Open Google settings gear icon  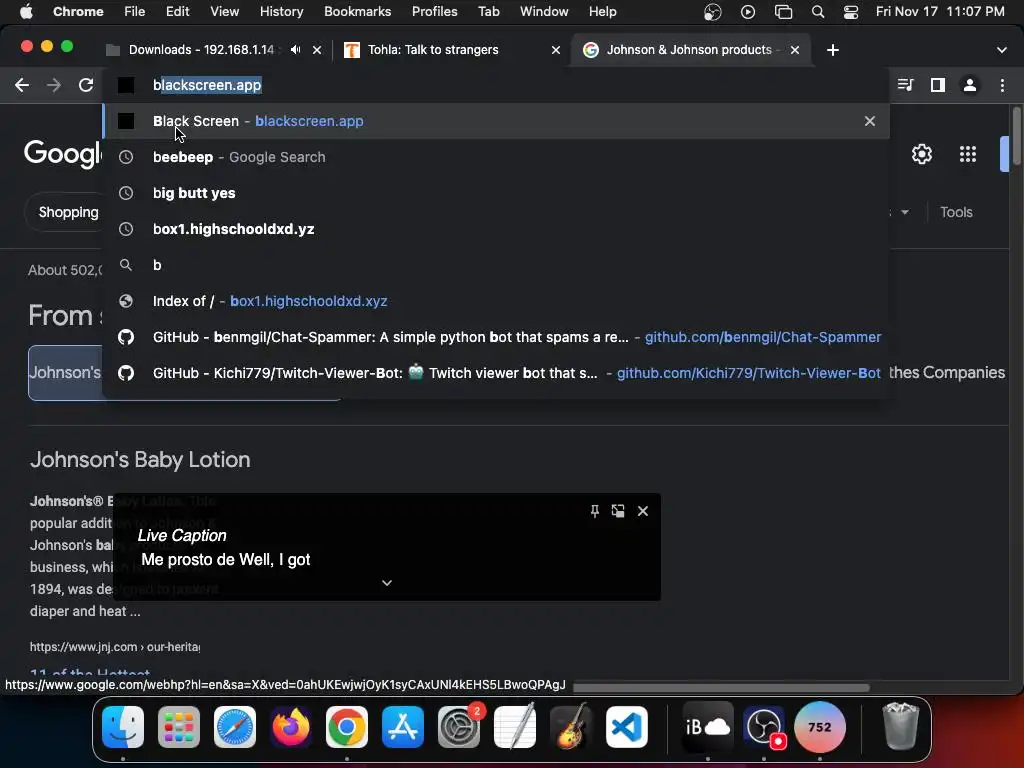click(x=921, y=154)
